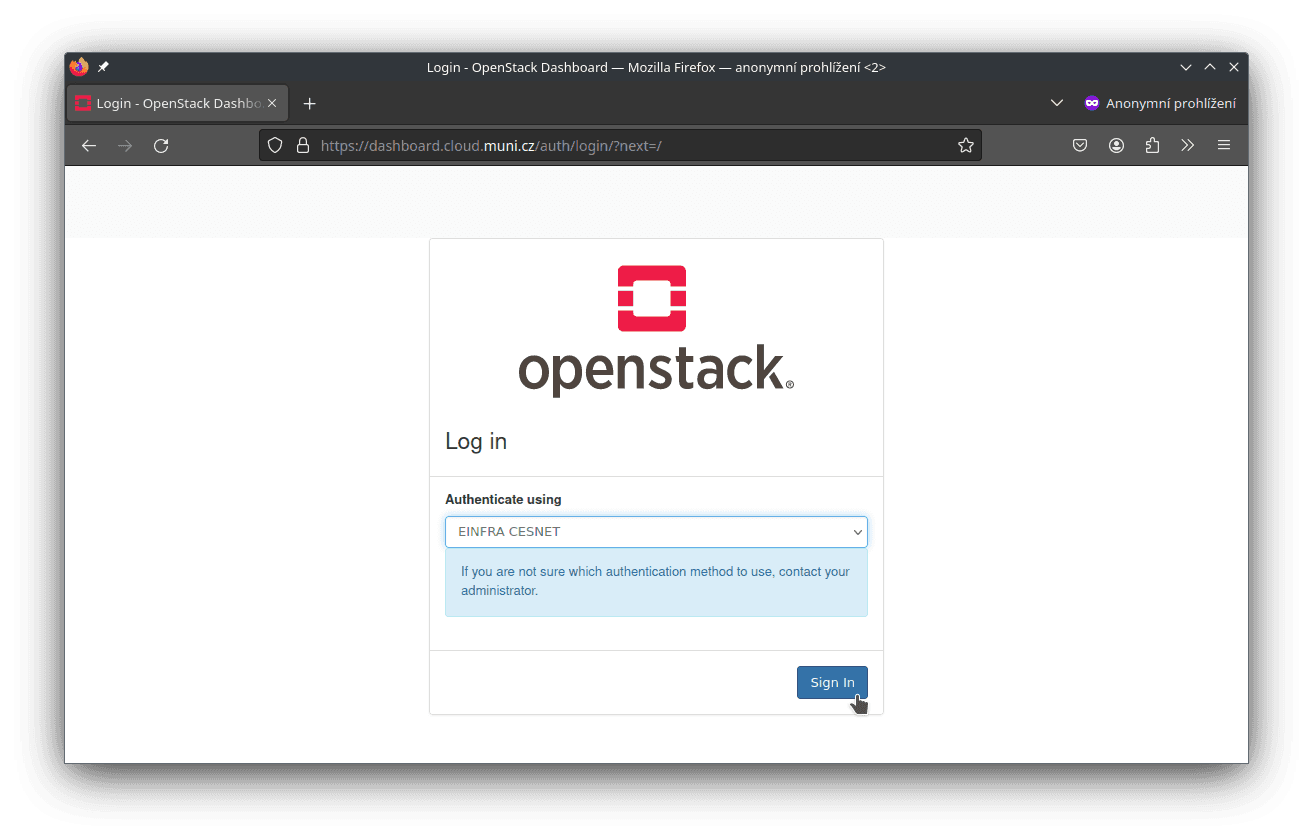Select the Login - OpenStack Dashboard tab

(178, 103)
